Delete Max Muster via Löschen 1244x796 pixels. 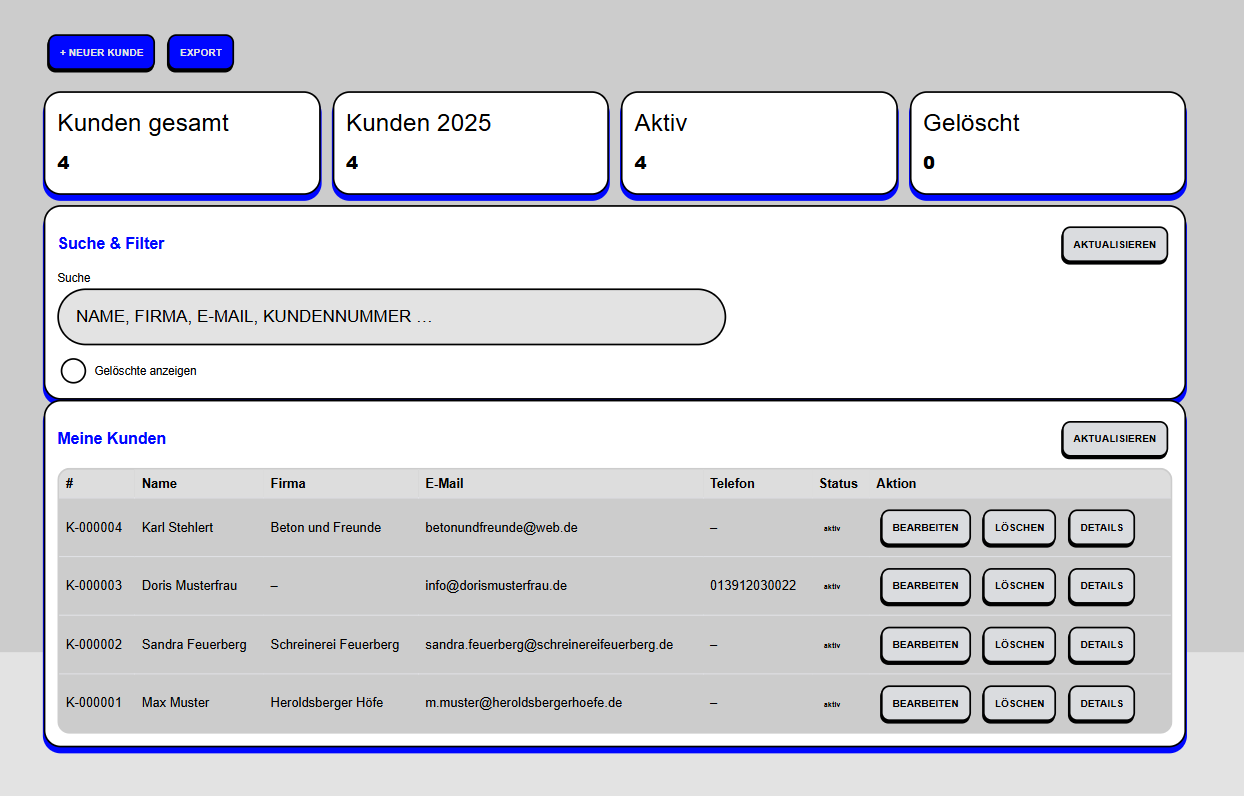pyautogui.click(x=1019, y=704)
